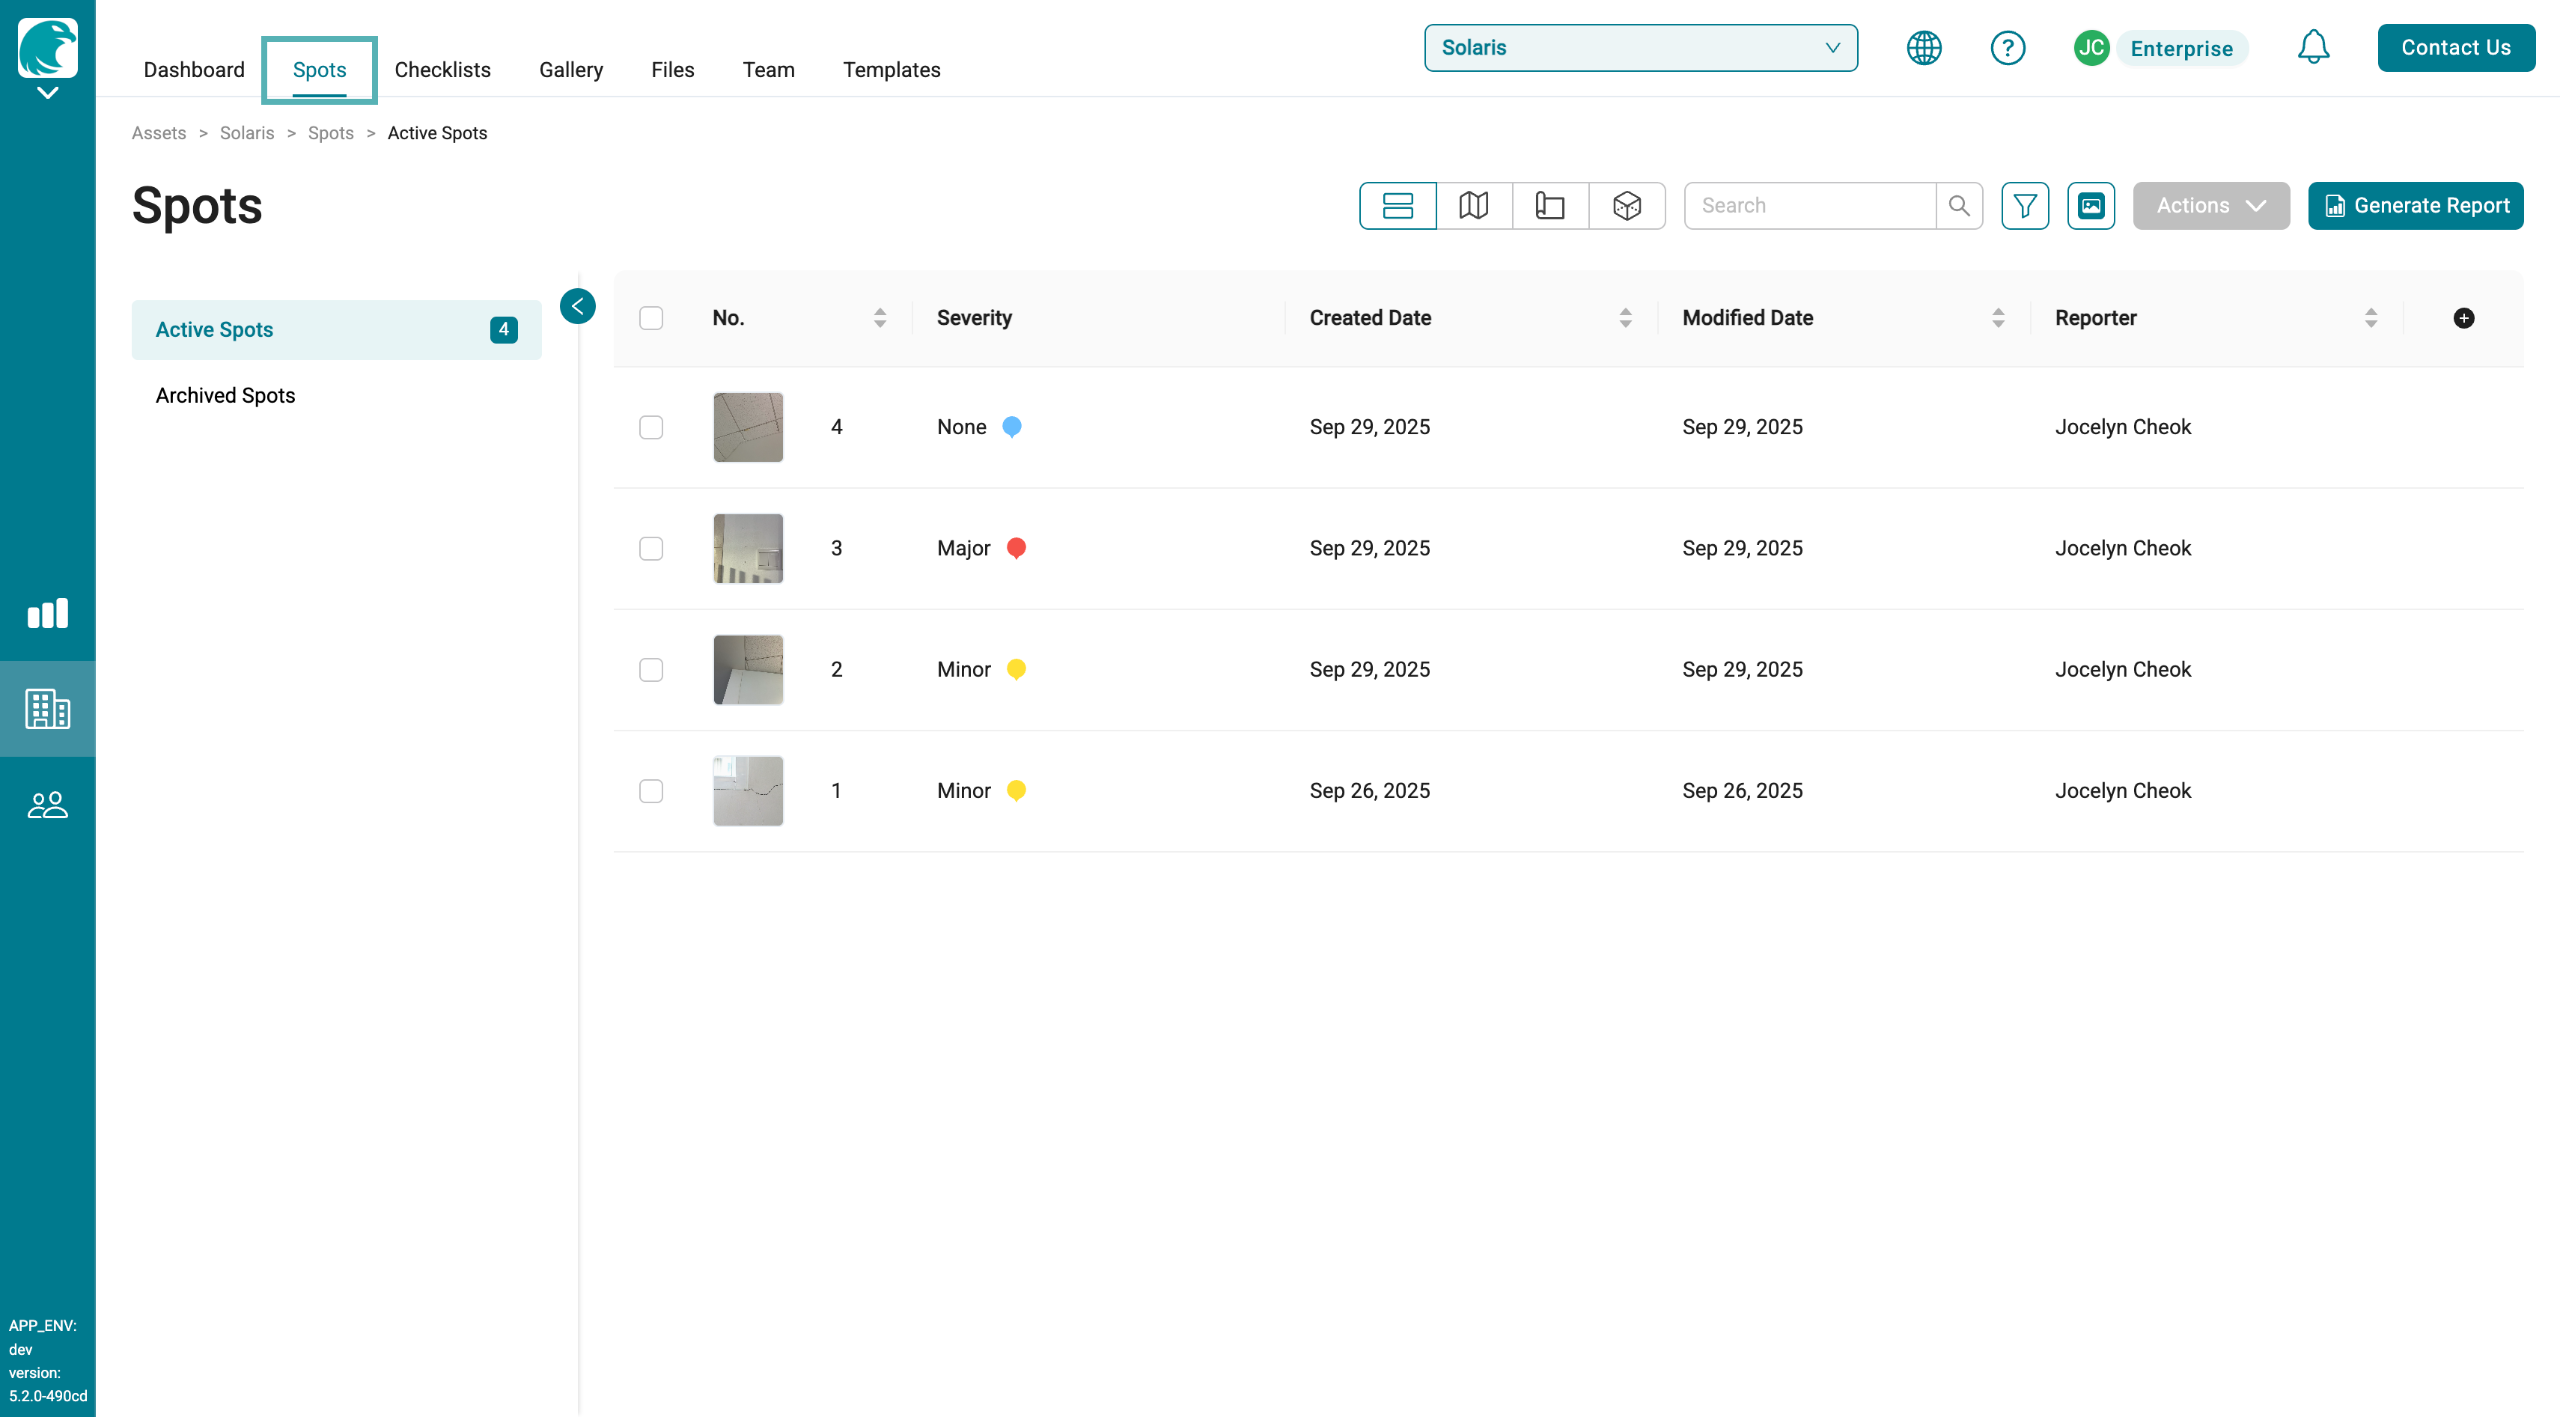Expand the Actions dropdown
Image resolution: width=2560 pixels, height=1417 pixels.
pos(2210,206)
